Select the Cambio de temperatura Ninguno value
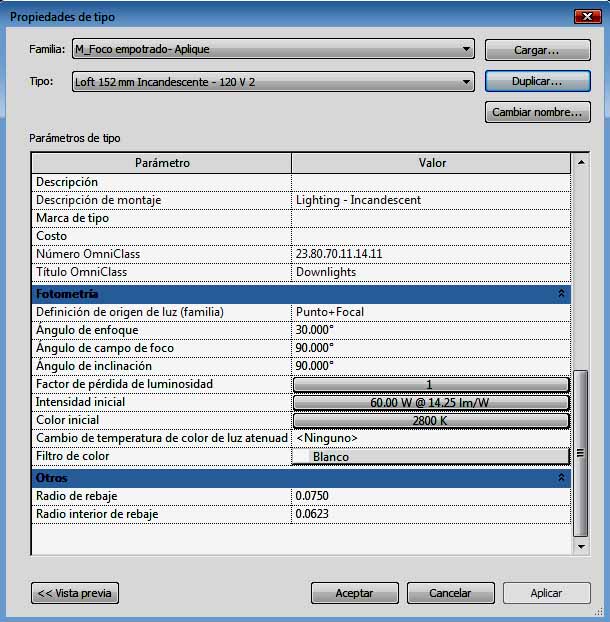The height and width of the screenshot is (622, 610). point(431,438)
